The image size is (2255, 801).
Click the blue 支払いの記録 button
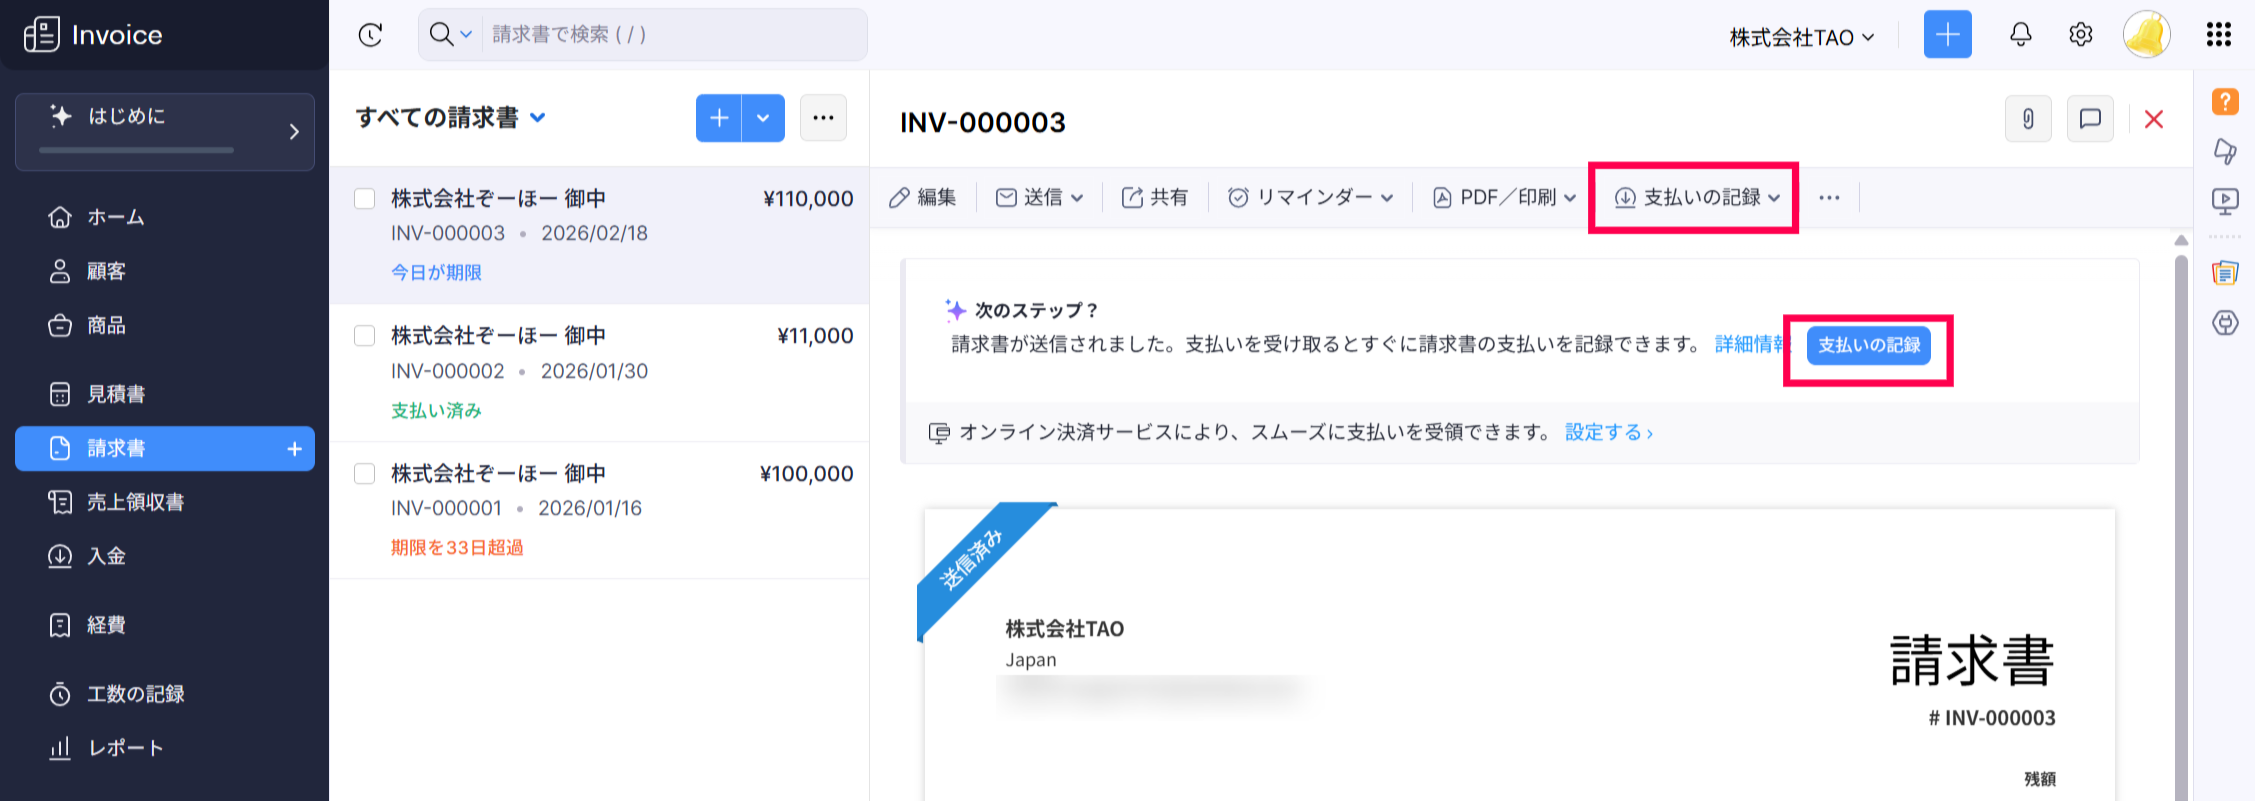click(1868, 346)
